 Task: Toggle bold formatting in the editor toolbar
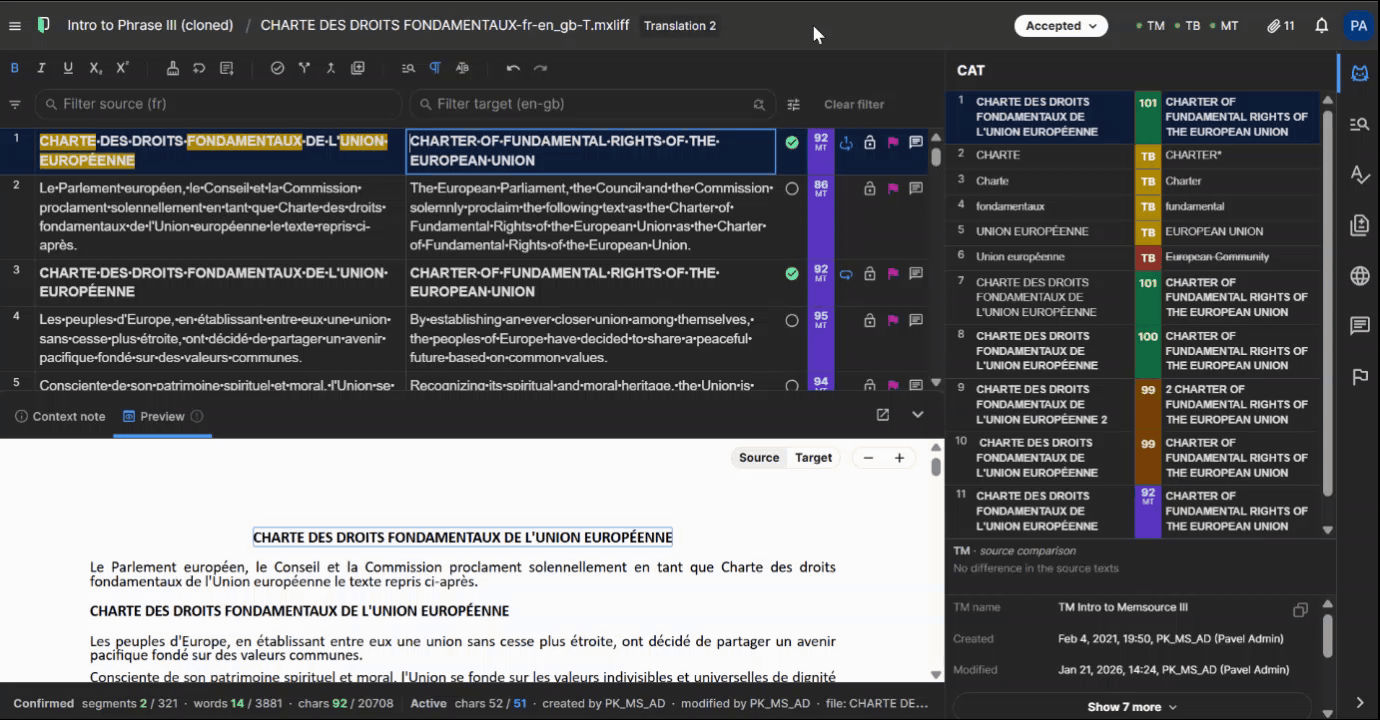pyautogui.click(x=14, y=68)
